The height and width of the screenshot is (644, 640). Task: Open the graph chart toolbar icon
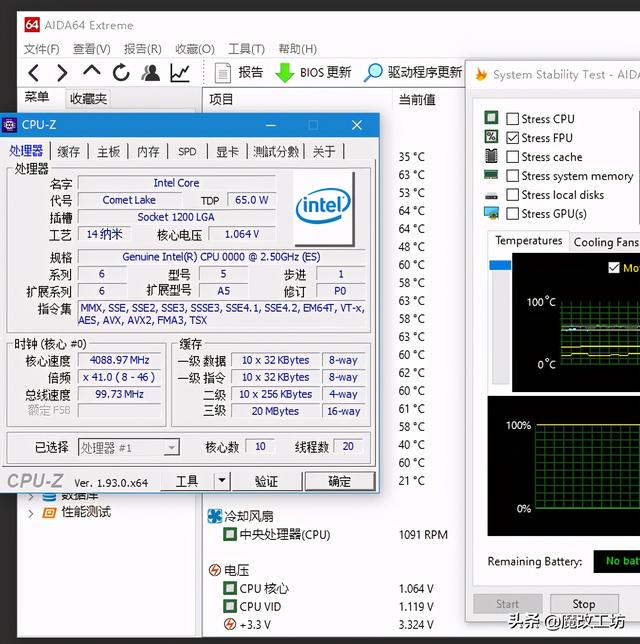click(x=180, y=73)
